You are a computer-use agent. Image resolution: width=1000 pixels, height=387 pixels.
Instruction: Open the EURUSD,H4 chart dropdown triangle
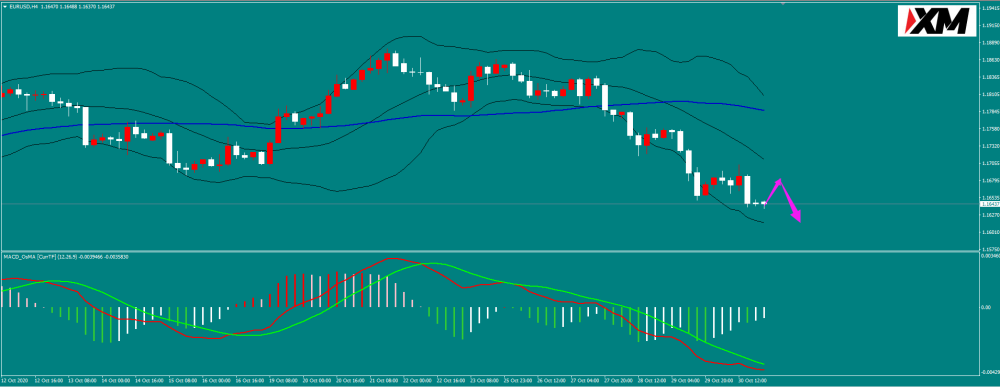click(x=3, y=5)
